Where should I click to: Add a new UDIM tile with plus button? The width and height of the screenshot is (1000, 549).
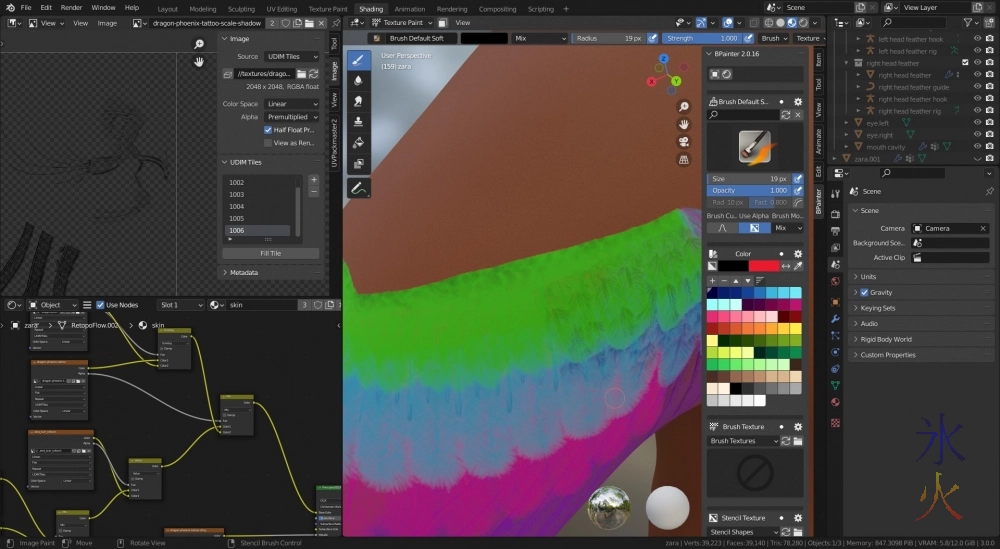pyautogui.click(x=313, y=180)
